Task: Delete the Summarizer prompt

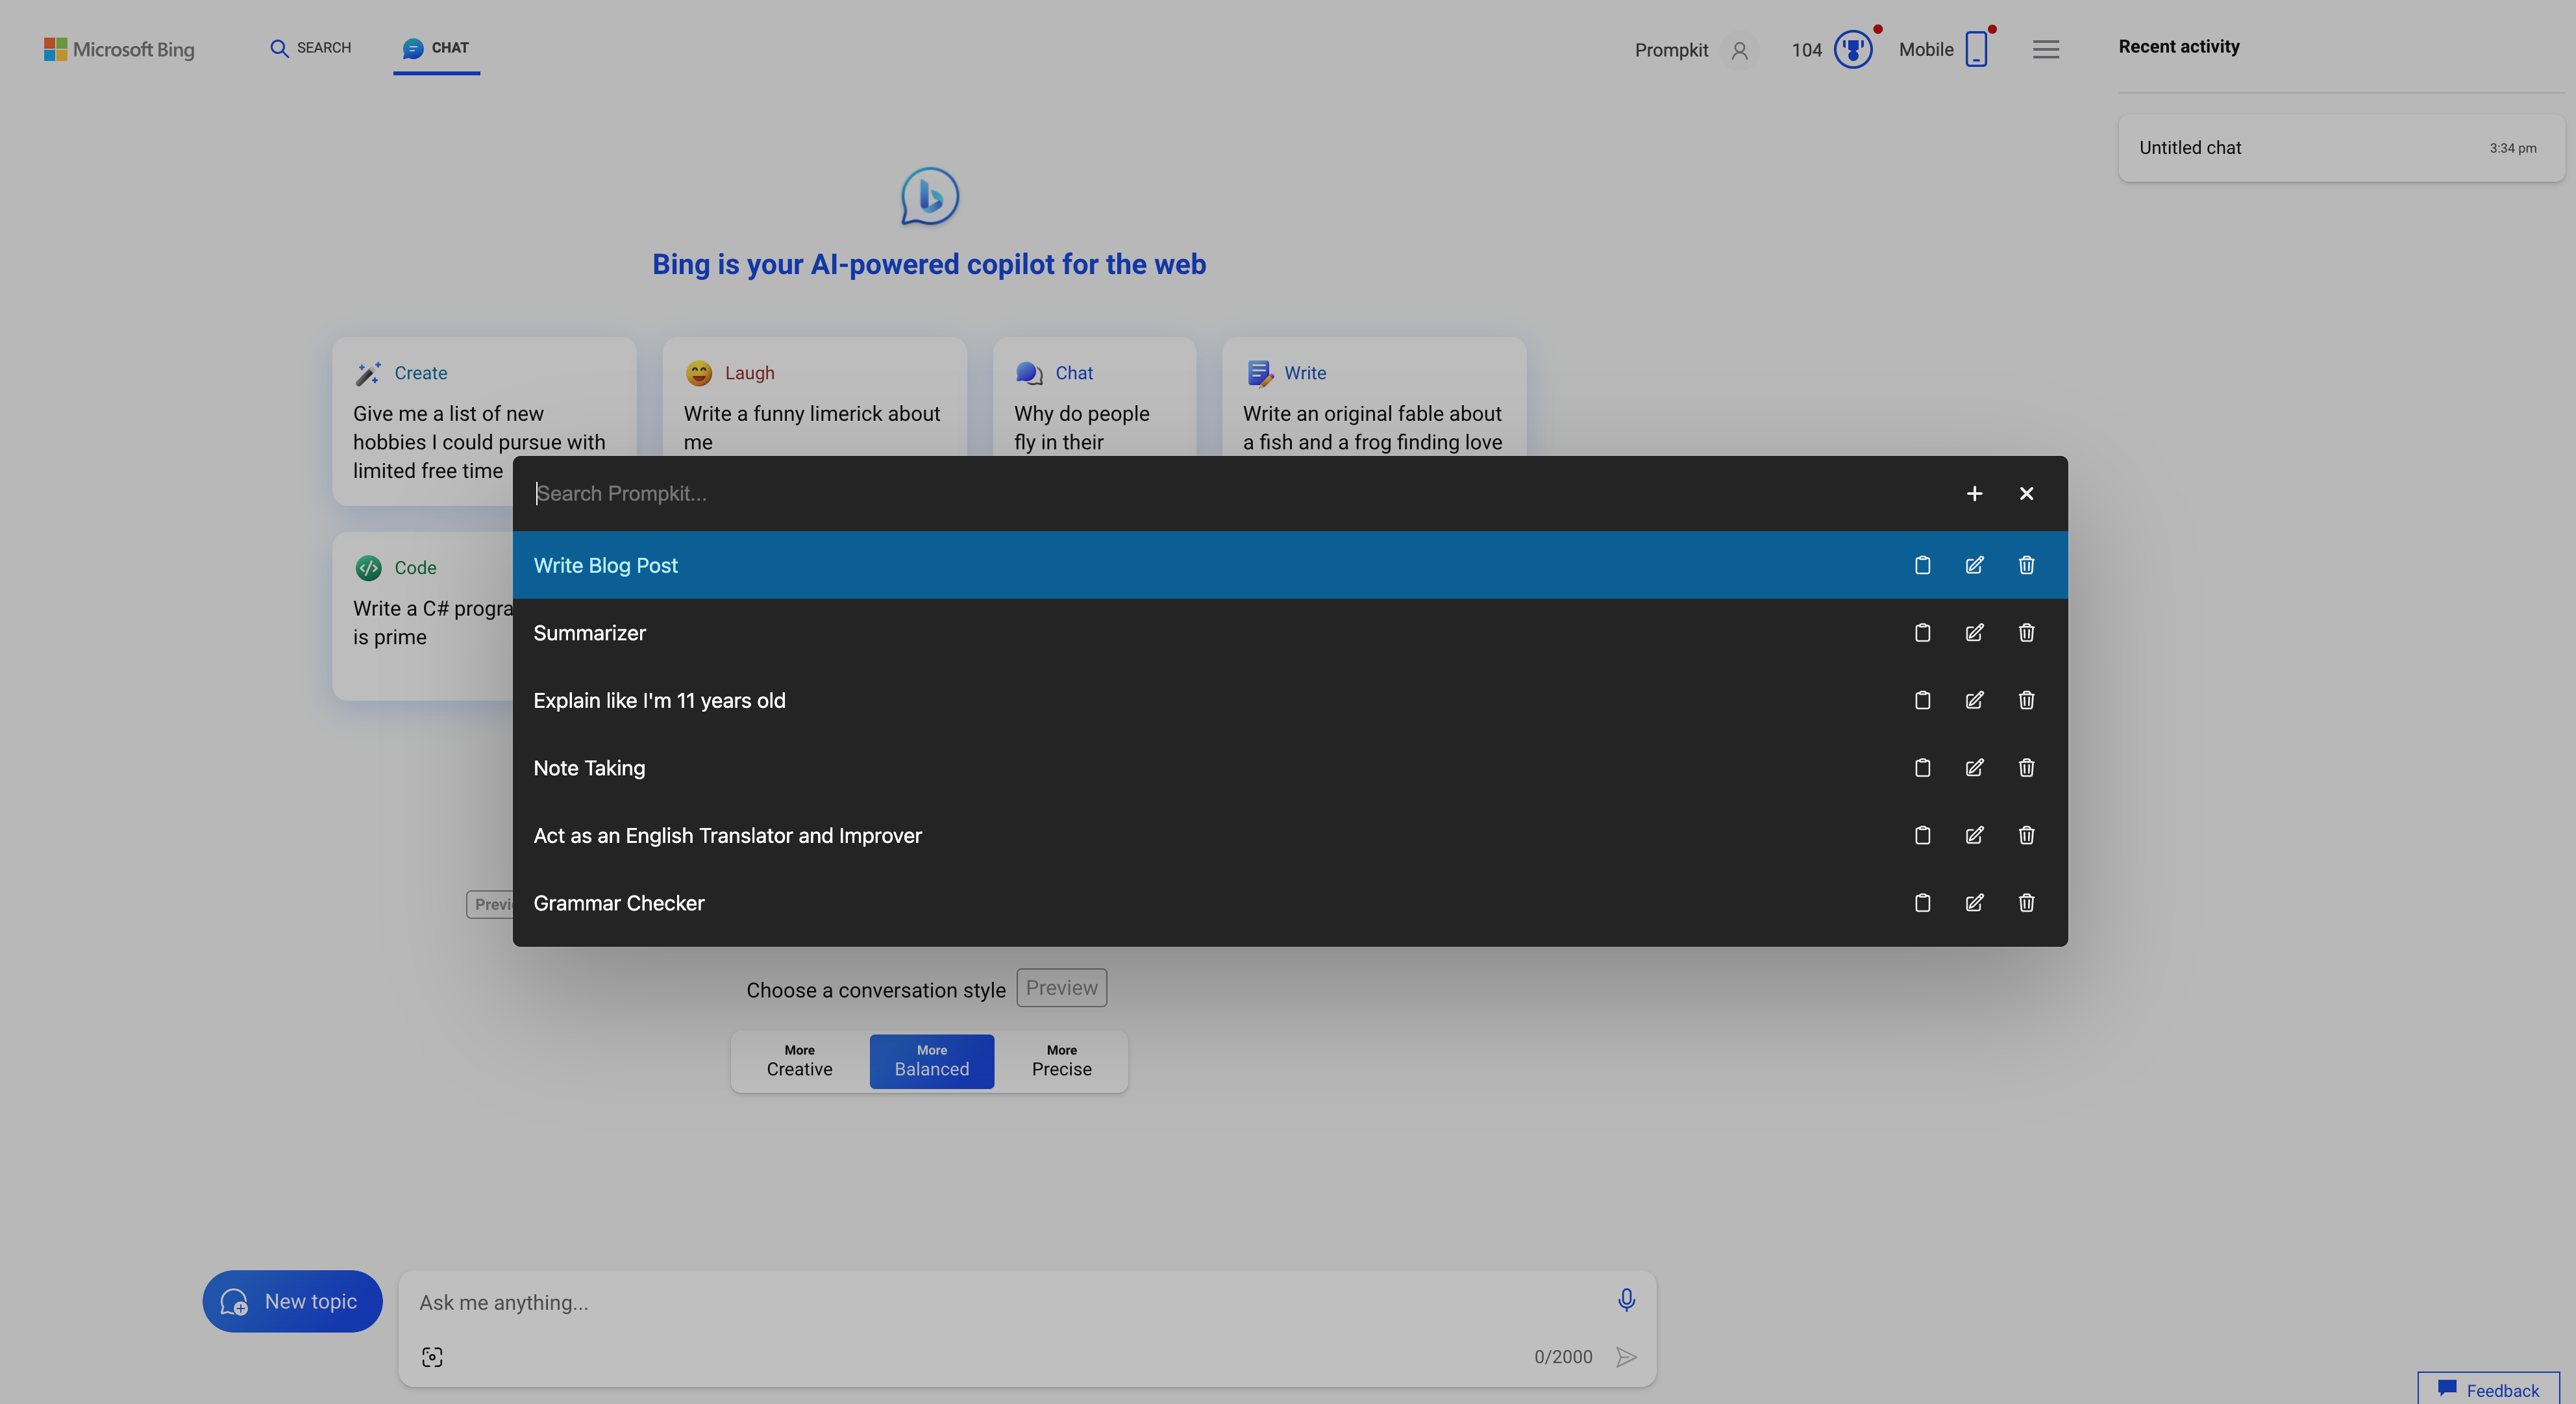Action: click(2026, 633)
